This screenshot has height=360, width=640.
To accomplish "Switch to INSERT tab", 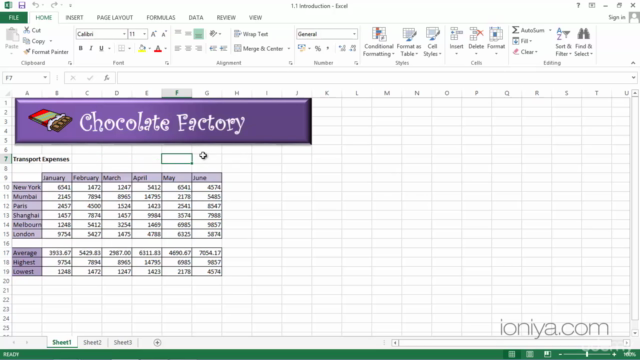I will pyautogui.click(x=74, y=18).
